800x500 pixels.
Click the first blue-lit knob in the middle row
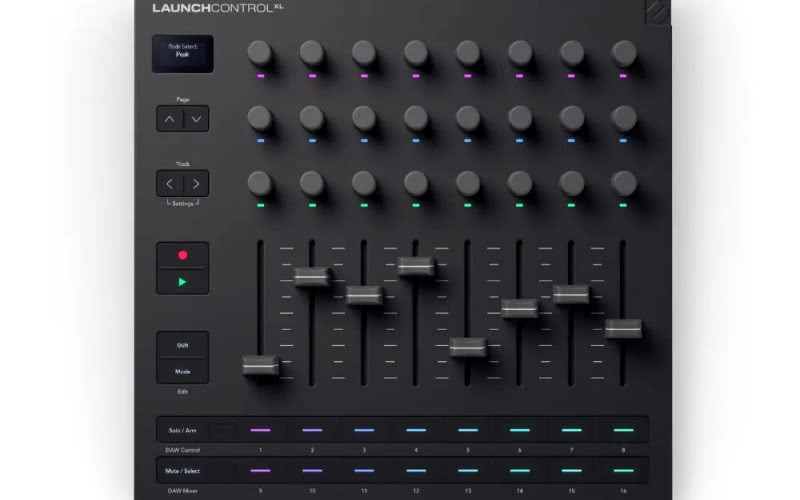click(x=260, y=118)
